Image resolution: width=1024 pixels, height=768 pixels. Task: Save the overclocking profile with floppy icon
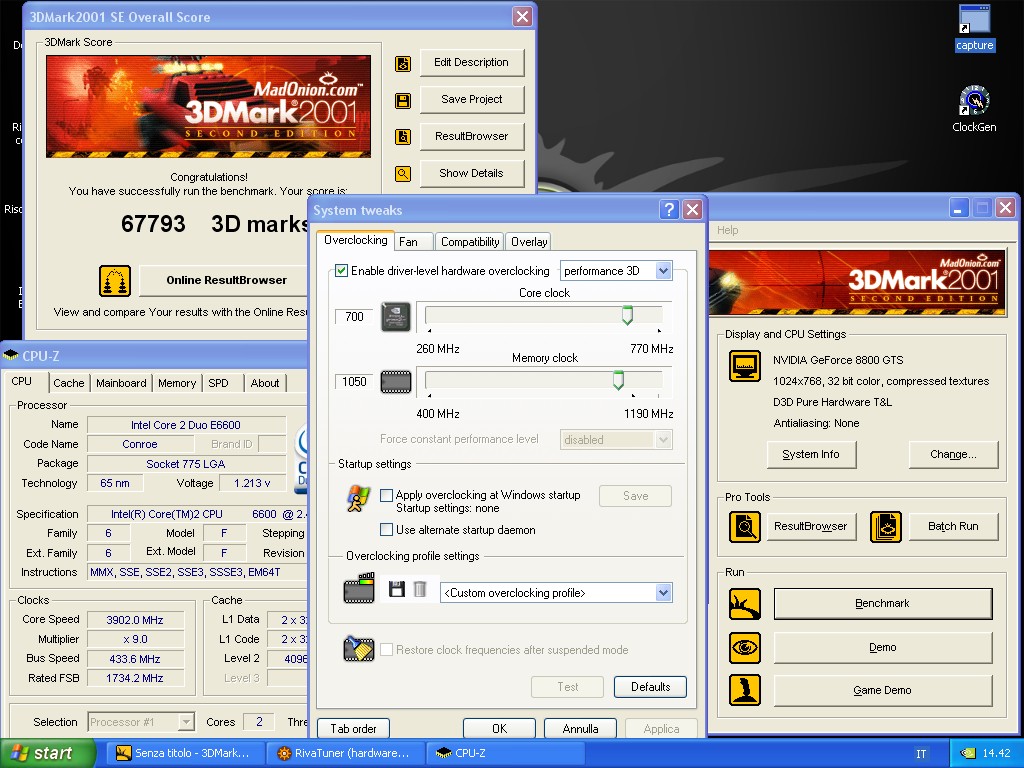click(396, 590)
